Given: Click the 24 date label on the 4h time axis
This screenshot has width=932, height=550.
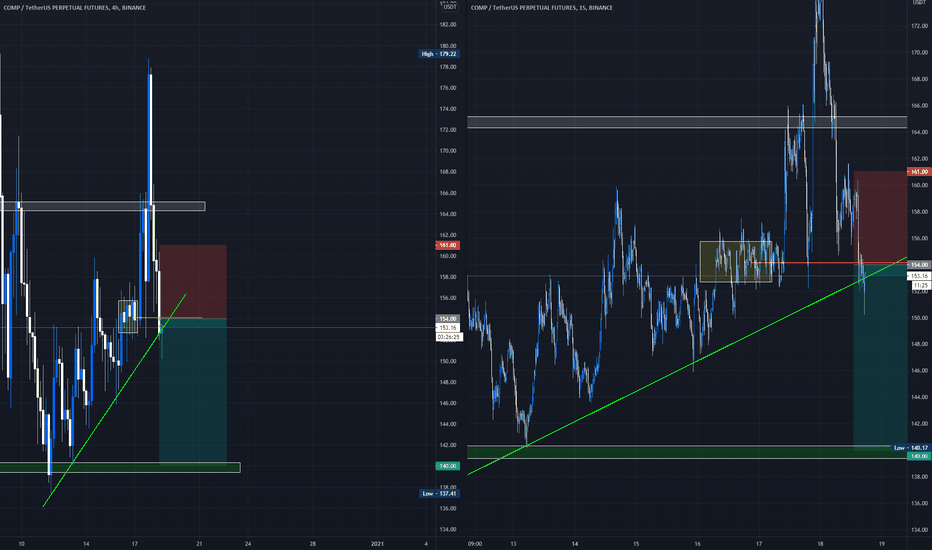Looking at the screenshot, I should [248, 543].
